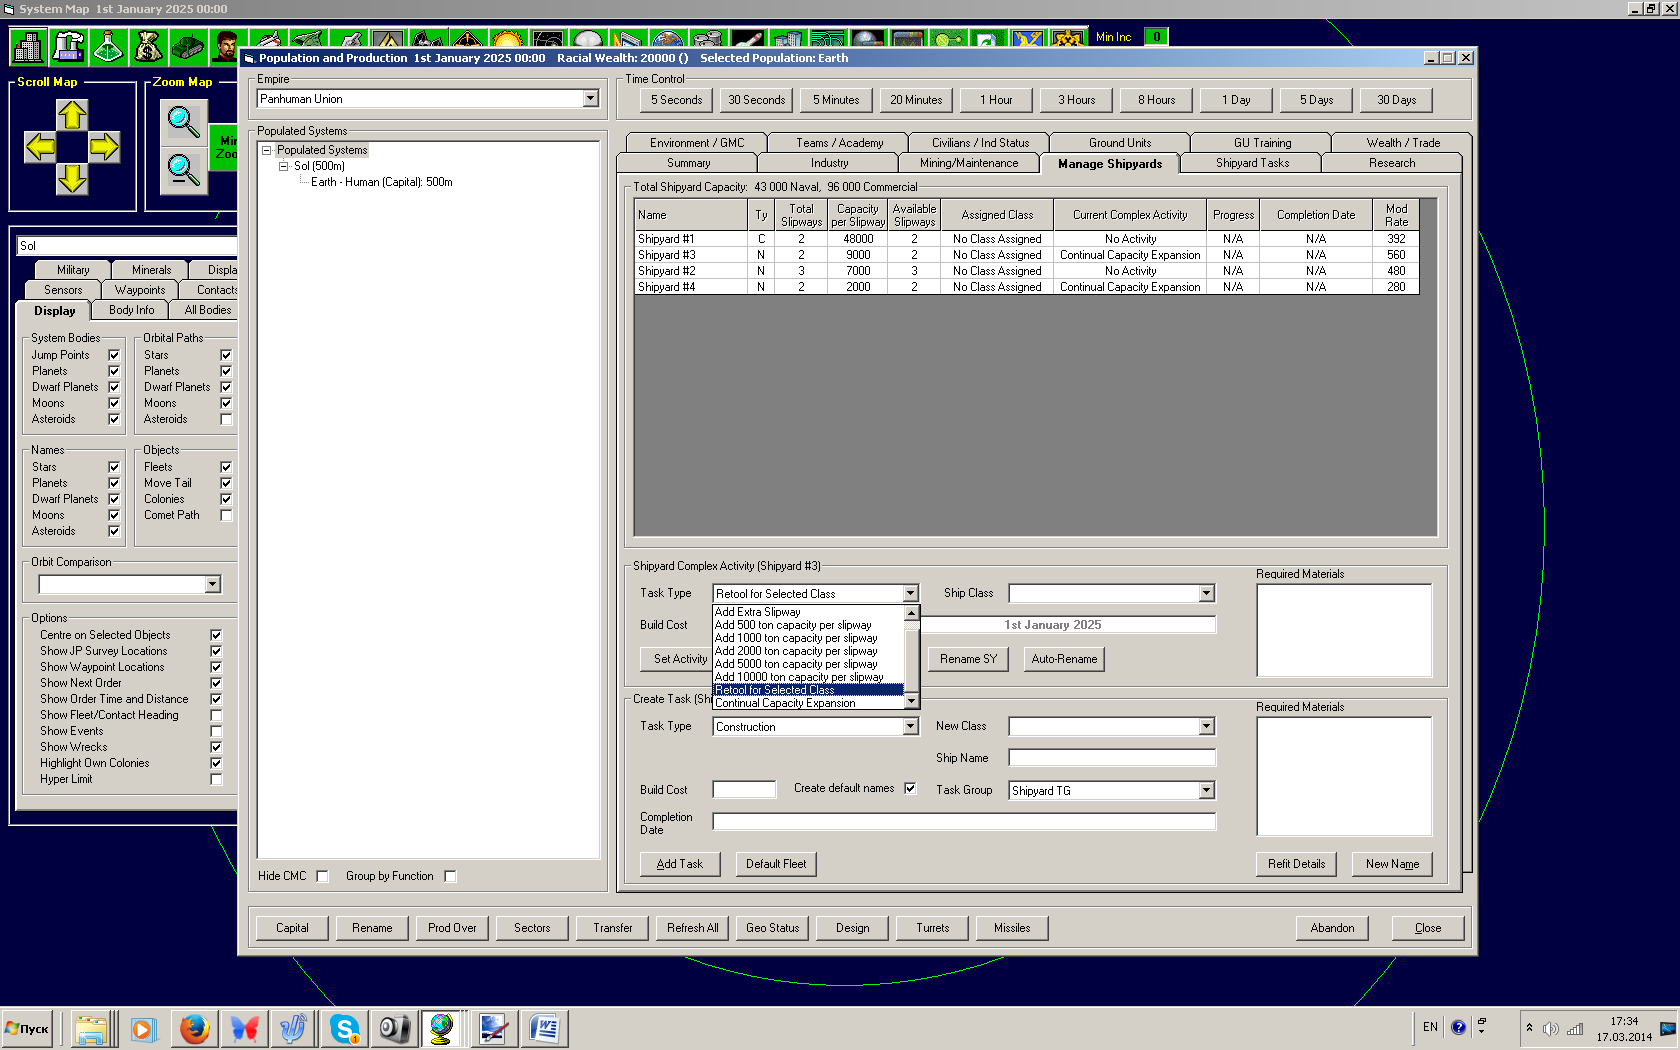1680x1050 pixels.
Task: Open Skype from the taskbar
Action: 344,1028
